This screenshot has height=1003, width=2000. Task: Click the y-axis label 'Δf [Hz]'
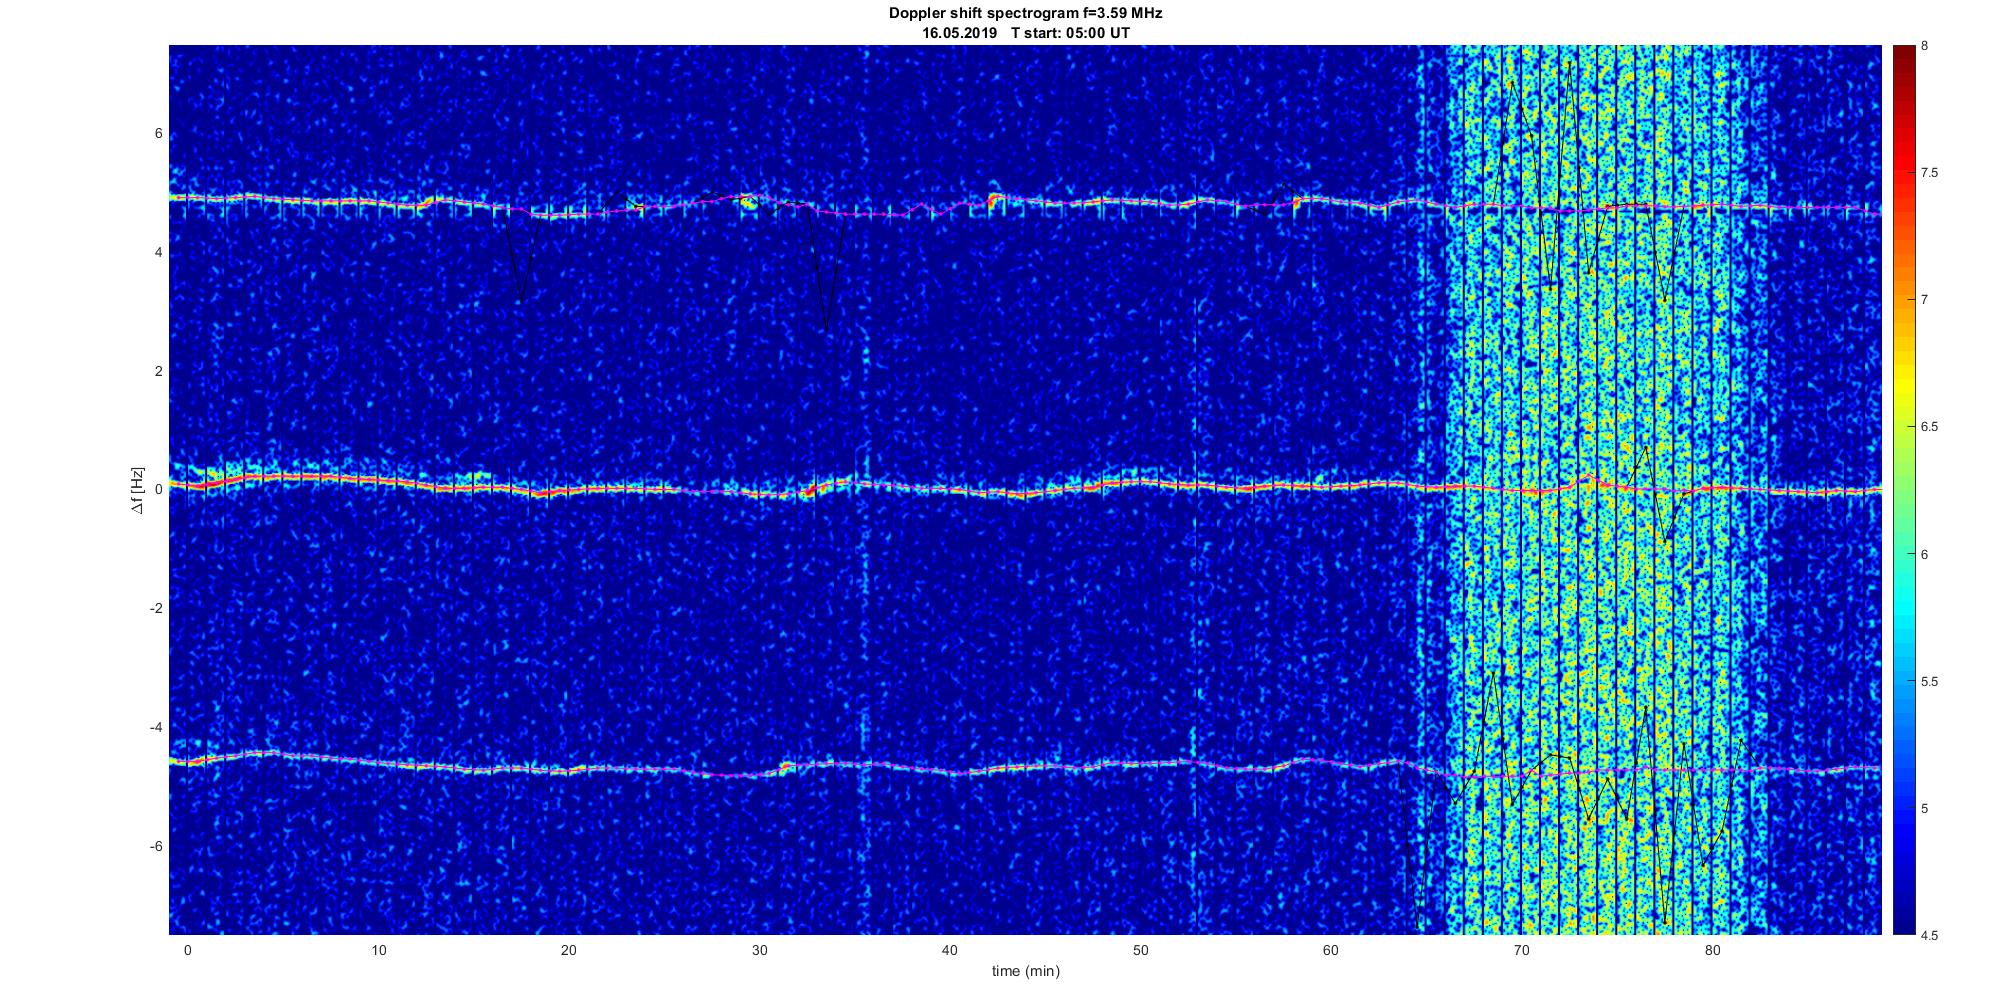tap(138, 490)
